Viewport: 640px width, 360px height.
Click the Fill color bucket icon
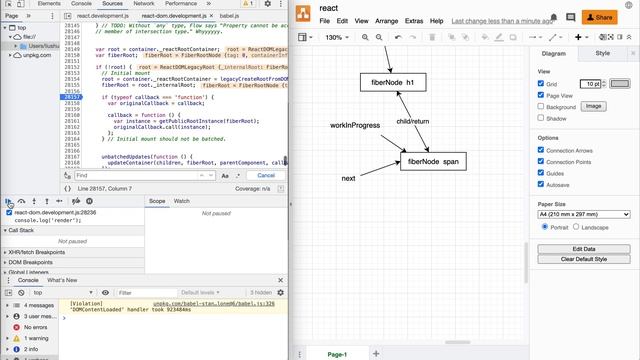pos(485,37)
